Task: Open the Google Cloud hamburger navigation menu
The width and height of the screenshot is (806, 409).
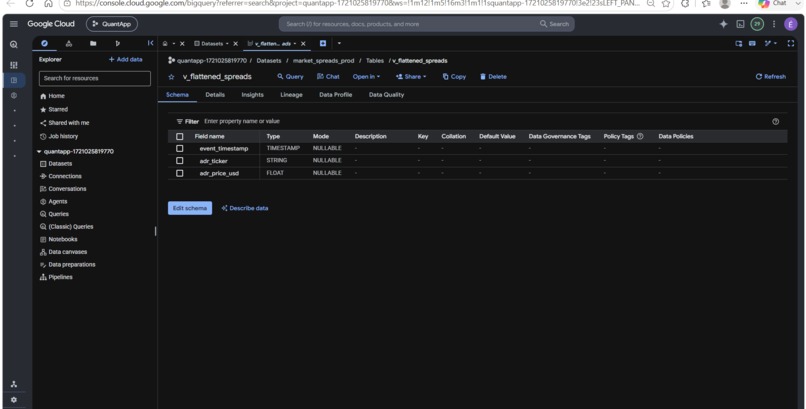Action: pos(14,24)
